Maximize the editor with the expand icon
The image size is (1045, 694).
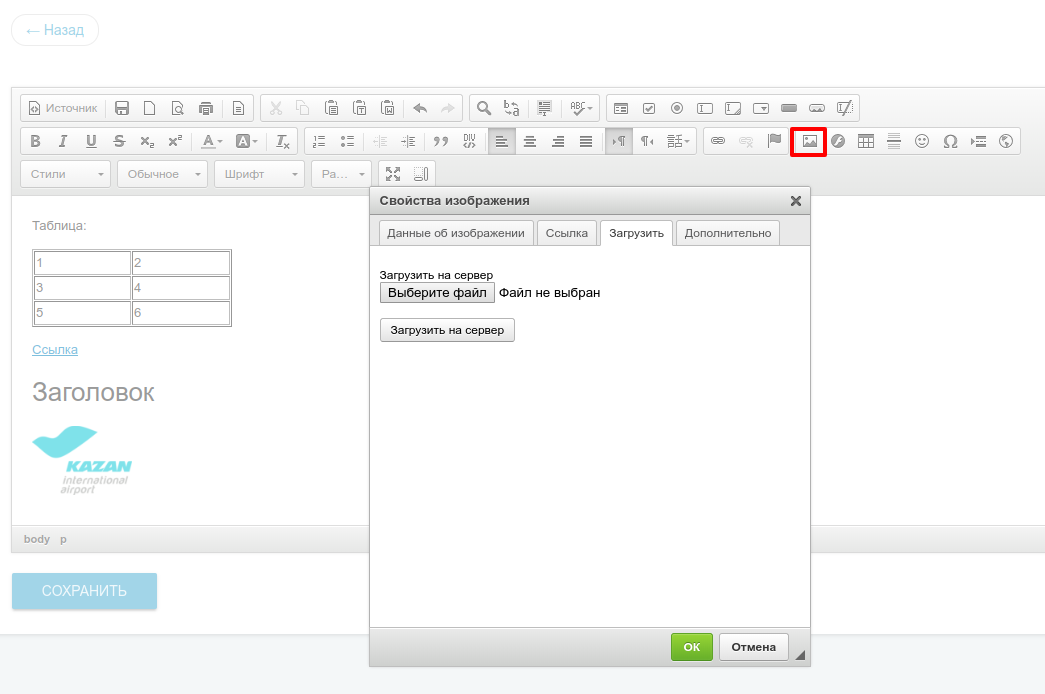[393, 174]
